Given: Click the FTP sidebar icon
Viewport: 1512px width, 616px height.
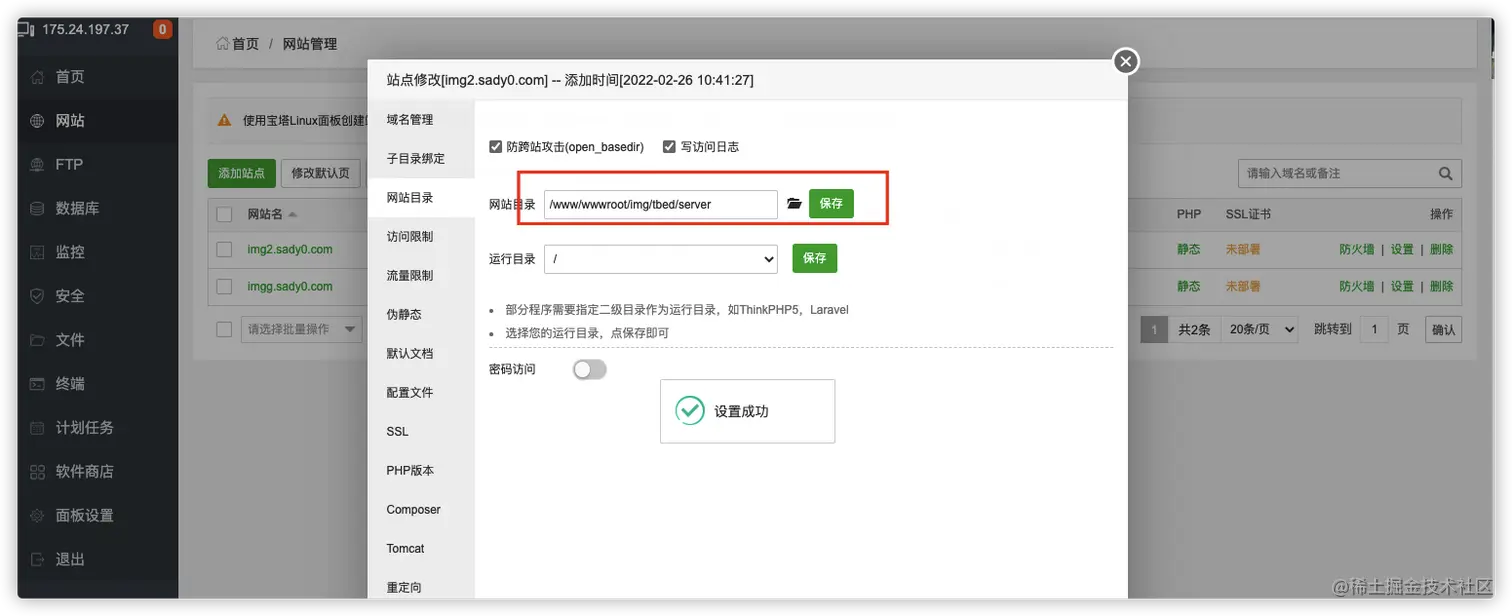Looking at the screenshot, I should 38,165.
